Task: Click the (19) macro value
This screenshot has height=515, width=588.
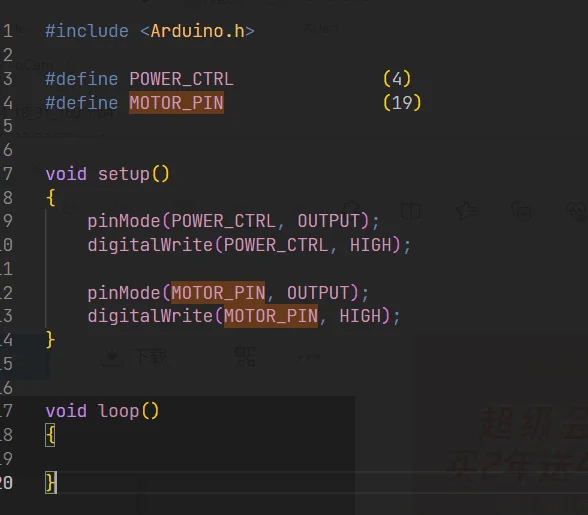Action: click(x=402, y=103)
